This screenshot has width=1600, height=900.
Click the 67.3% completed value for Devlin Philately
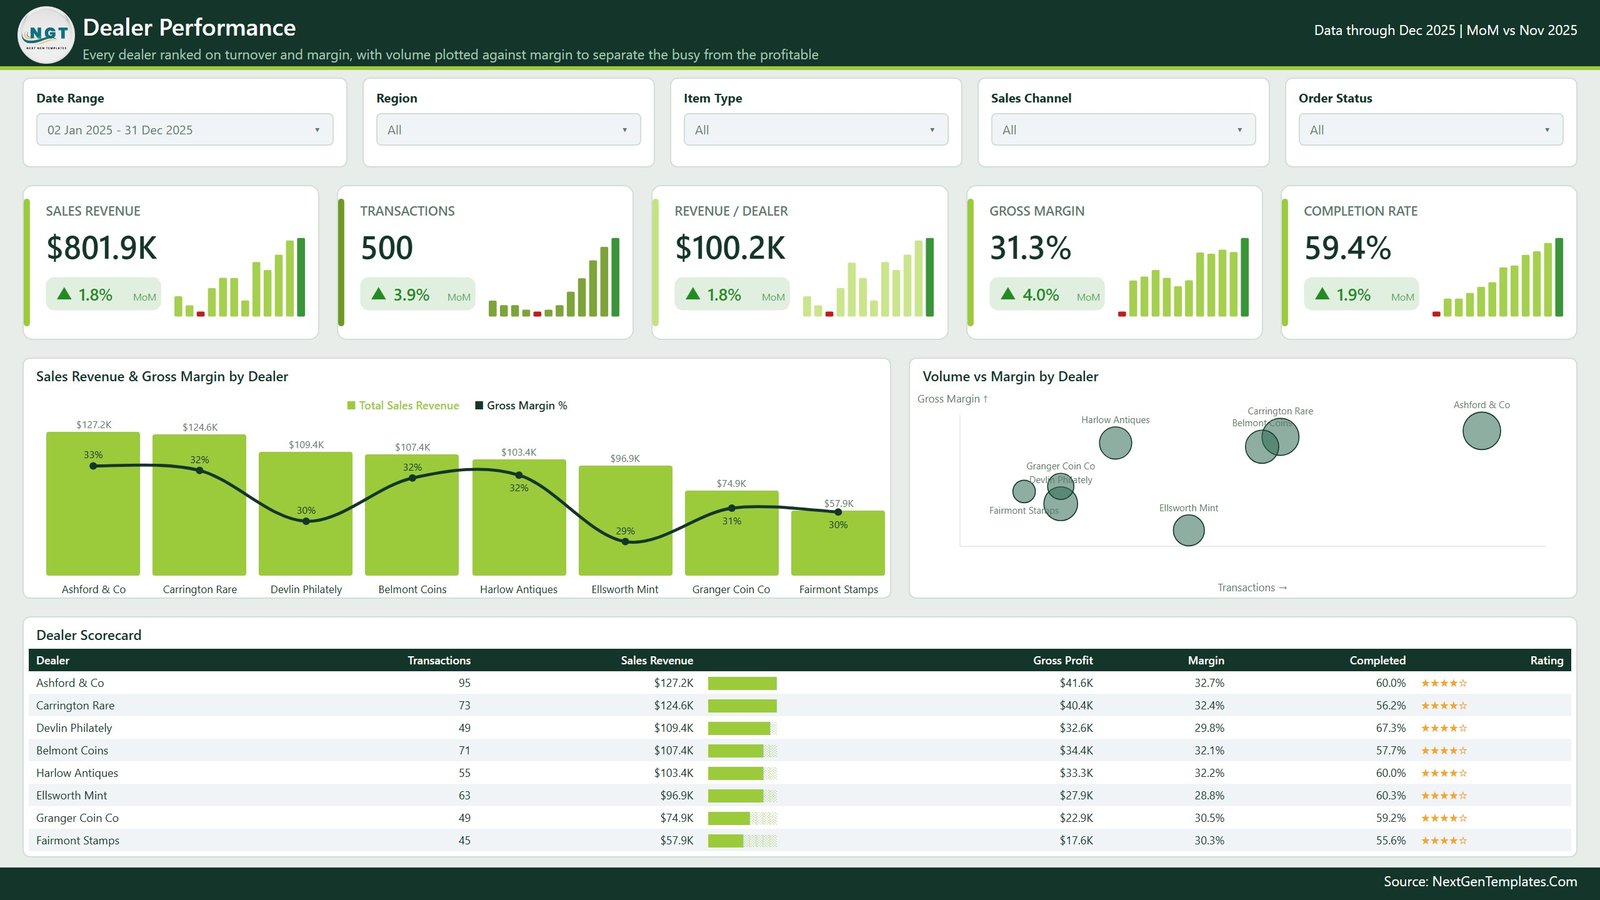point(1390,728)
